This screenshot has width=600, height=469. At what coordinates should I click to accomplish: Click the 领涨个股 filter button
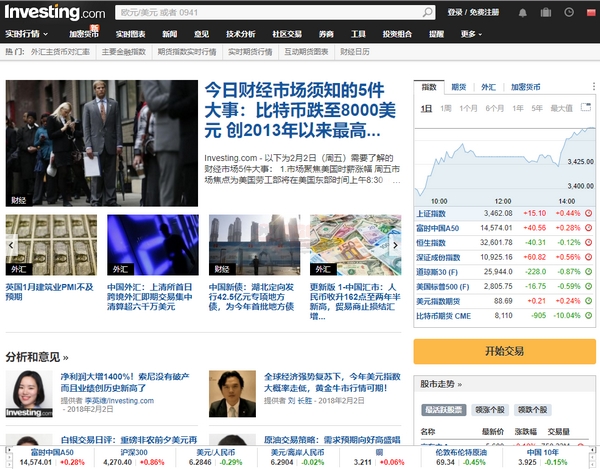(x=490, y=410)
